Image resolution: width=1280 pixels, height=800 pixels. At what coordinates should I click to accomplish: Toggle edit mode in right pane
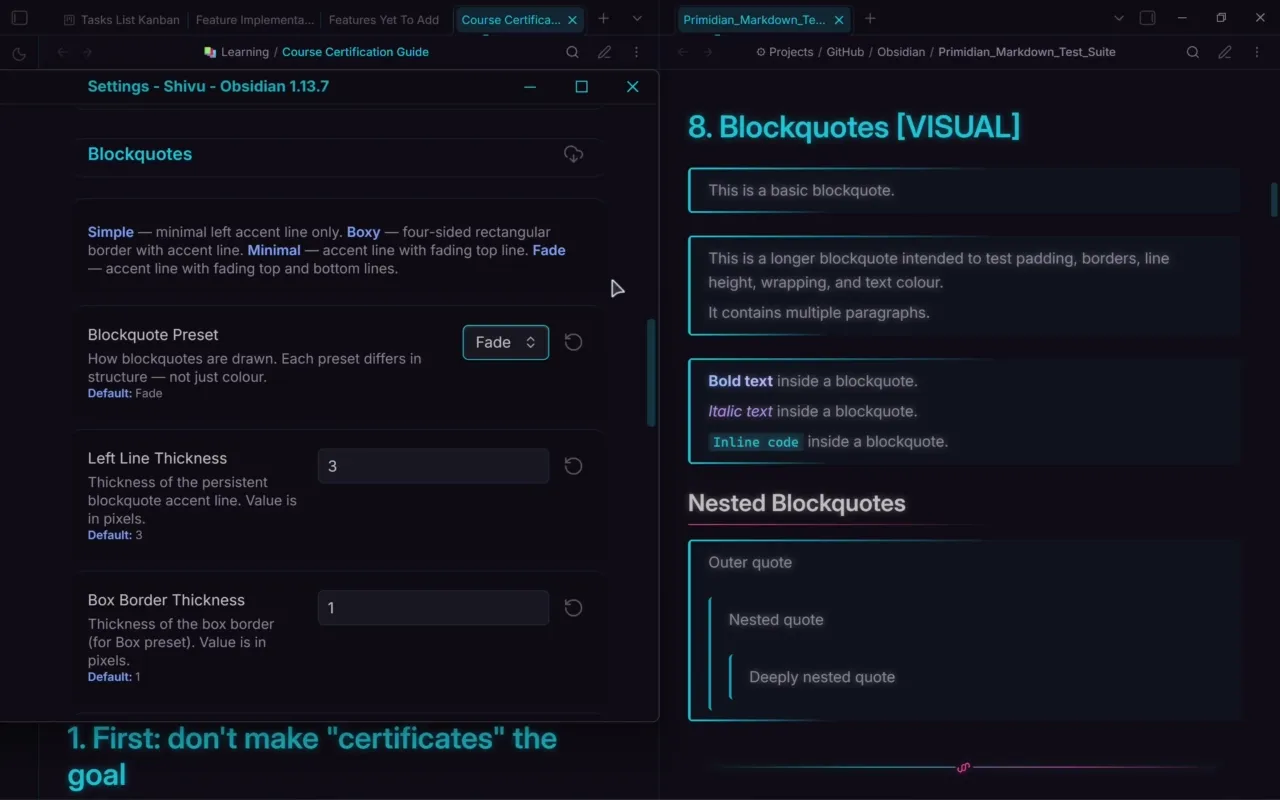(x=1225, y=52)
